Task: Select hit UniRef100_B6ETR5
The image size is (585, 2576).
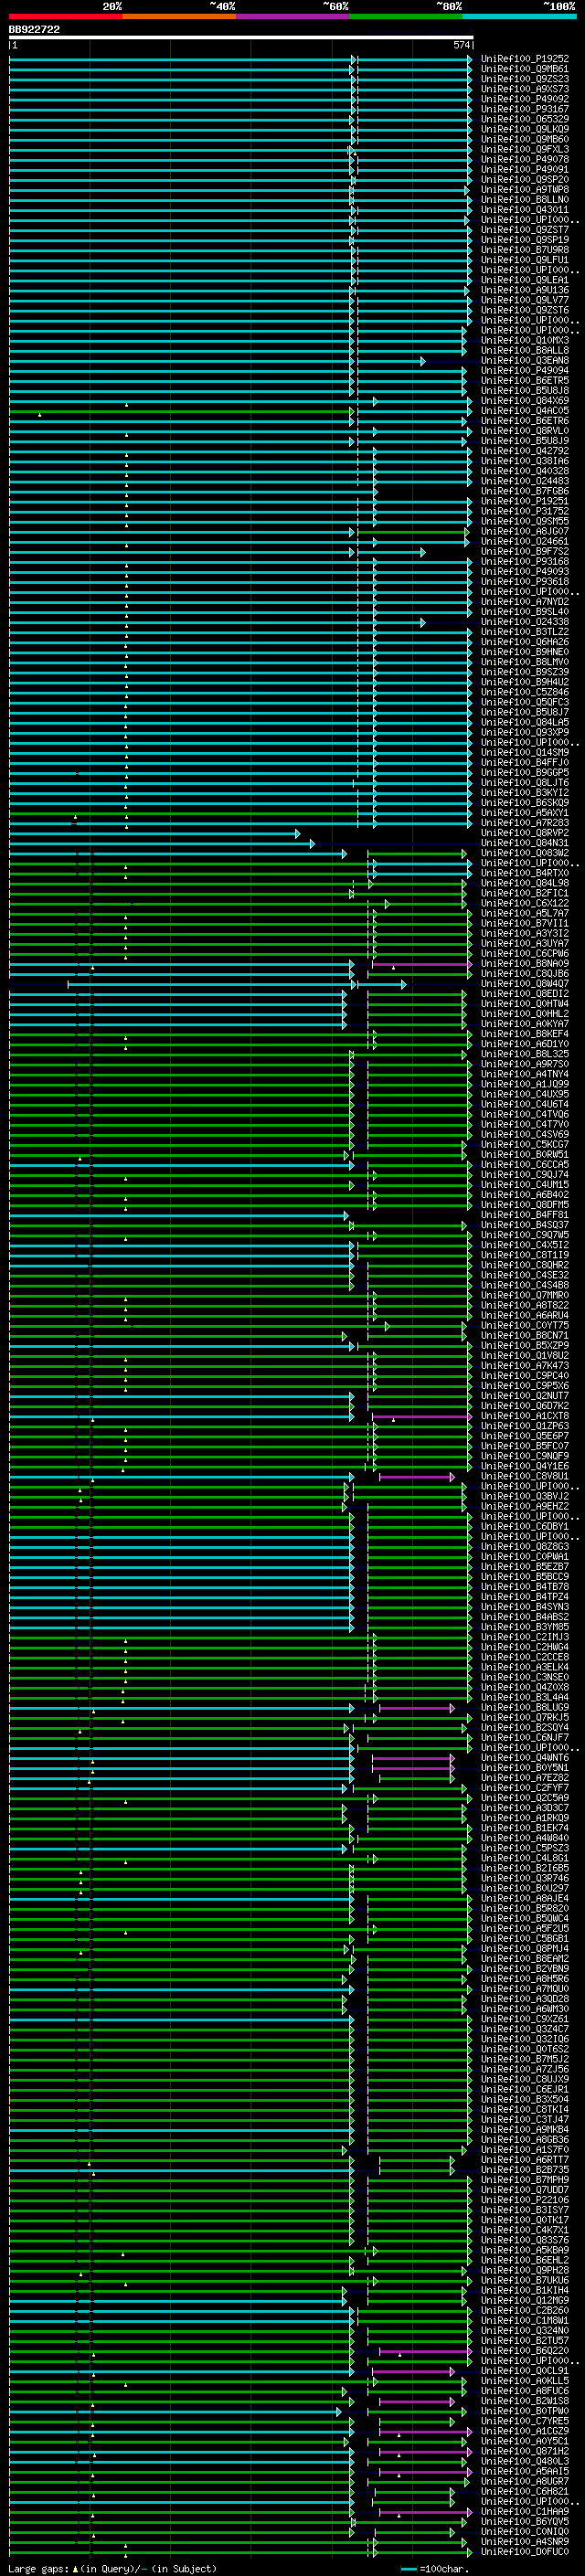Action: [x=525, y=381]
